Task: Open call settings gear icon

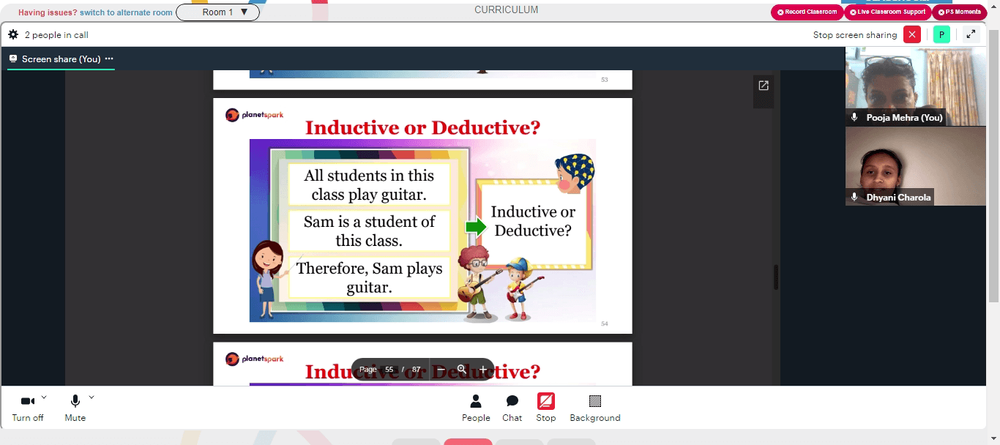Action: click(13, 35)
